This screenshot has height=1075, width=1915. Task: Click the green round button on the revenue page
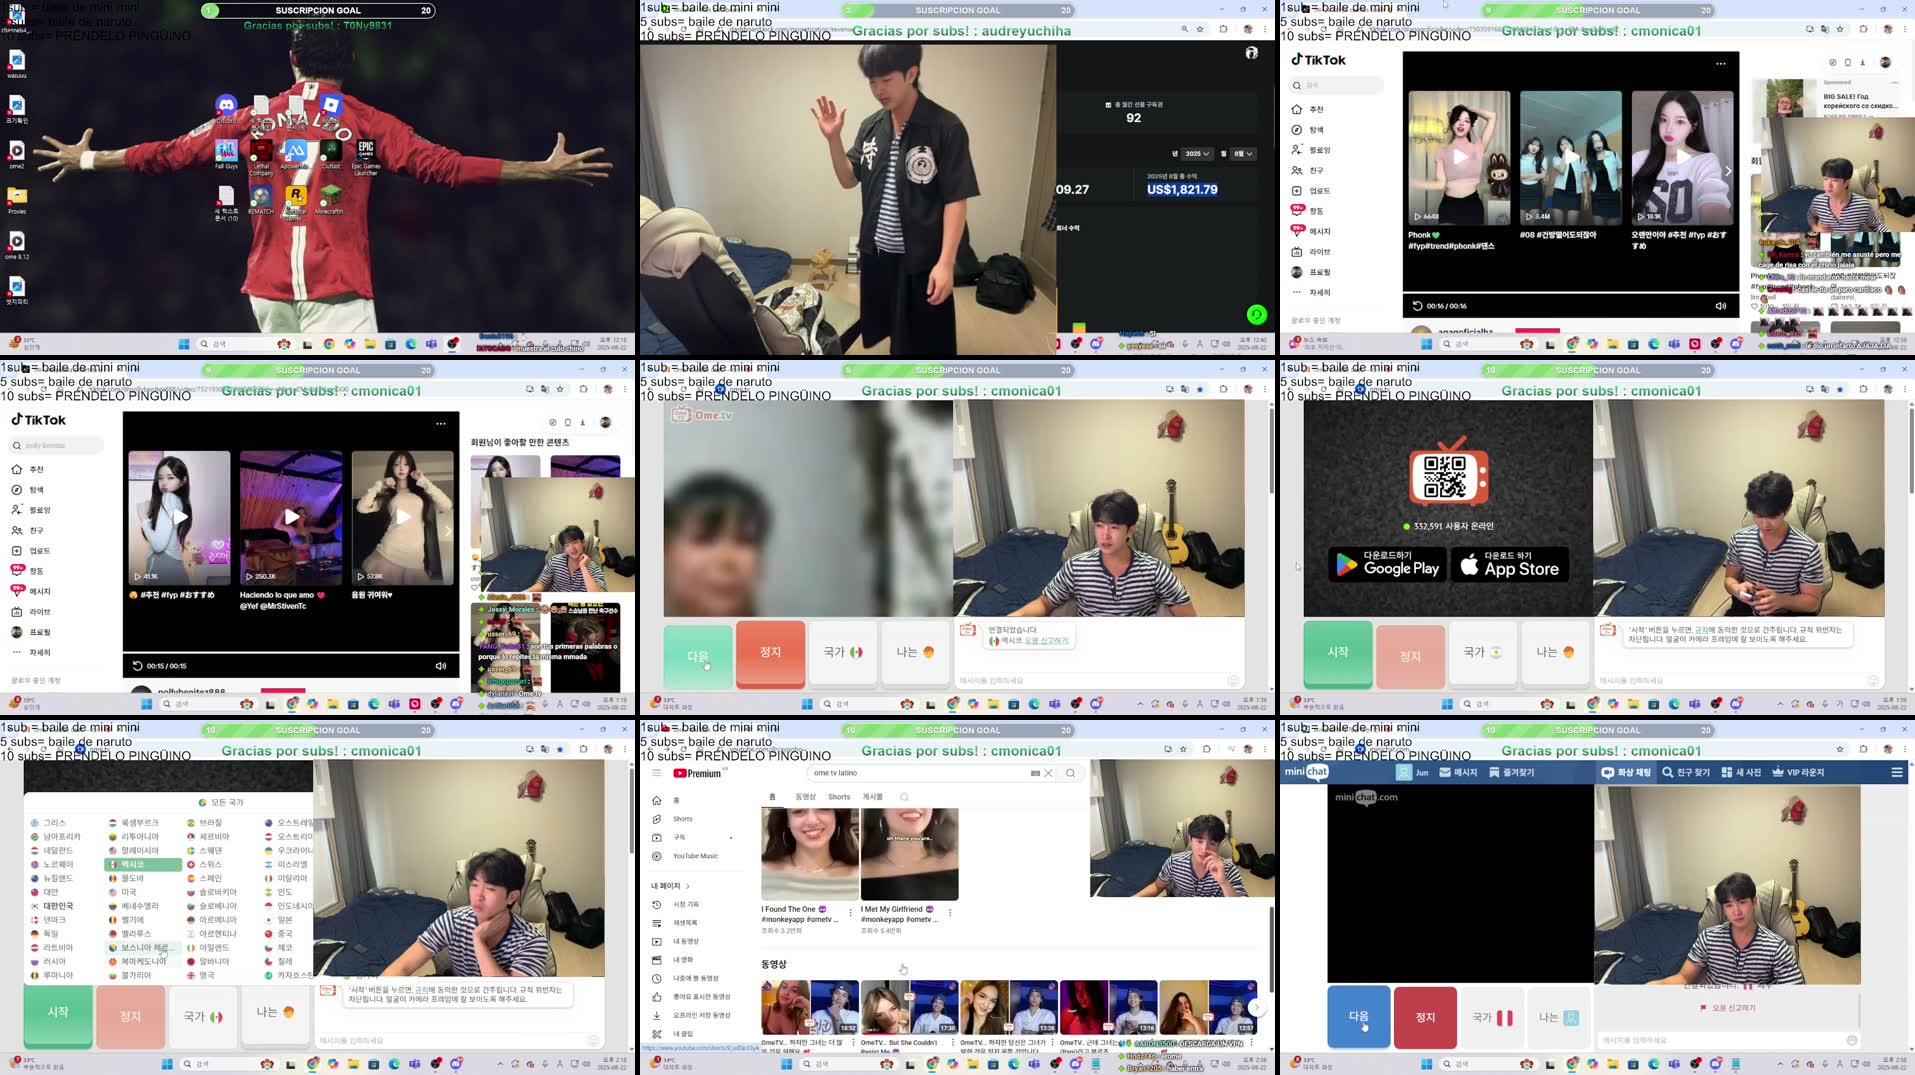(1257, 315)
